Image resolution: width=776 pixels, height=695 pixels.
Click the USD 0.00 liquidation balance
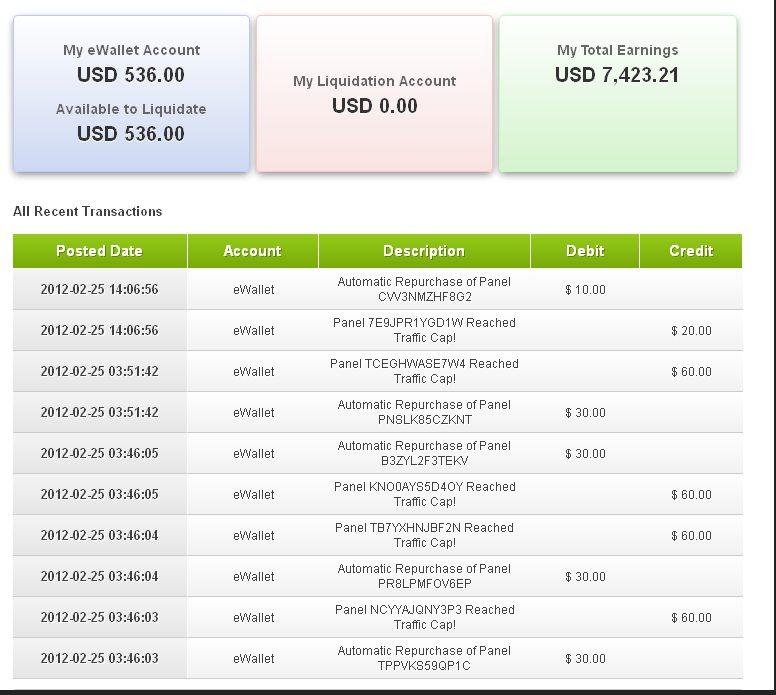375,106
